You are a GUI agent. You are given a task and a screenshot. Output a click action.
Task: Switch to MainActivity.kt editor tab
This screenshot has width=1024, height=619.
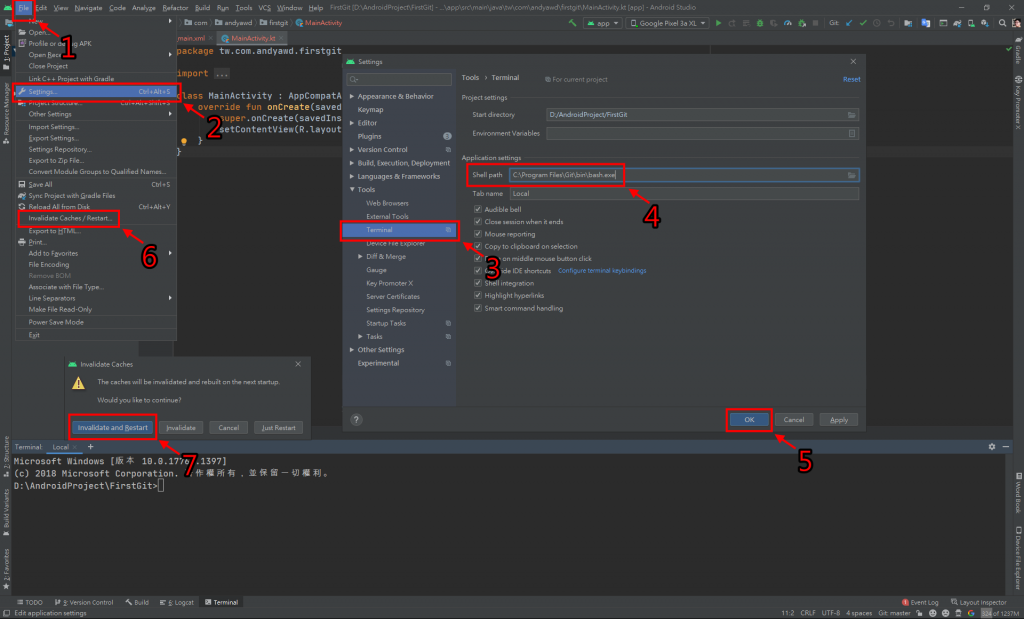[x=253, y=39]
